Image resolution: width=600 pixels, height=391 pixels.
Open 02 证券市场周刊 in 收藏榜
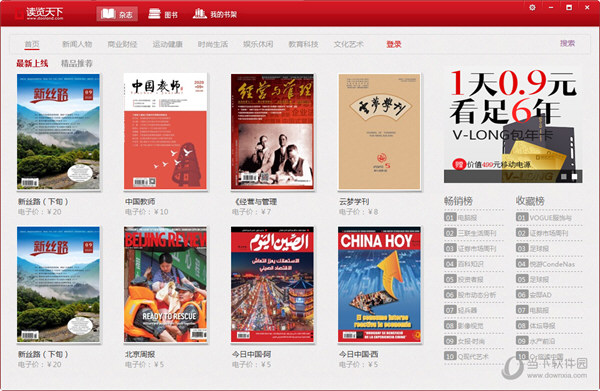point(542,233)
